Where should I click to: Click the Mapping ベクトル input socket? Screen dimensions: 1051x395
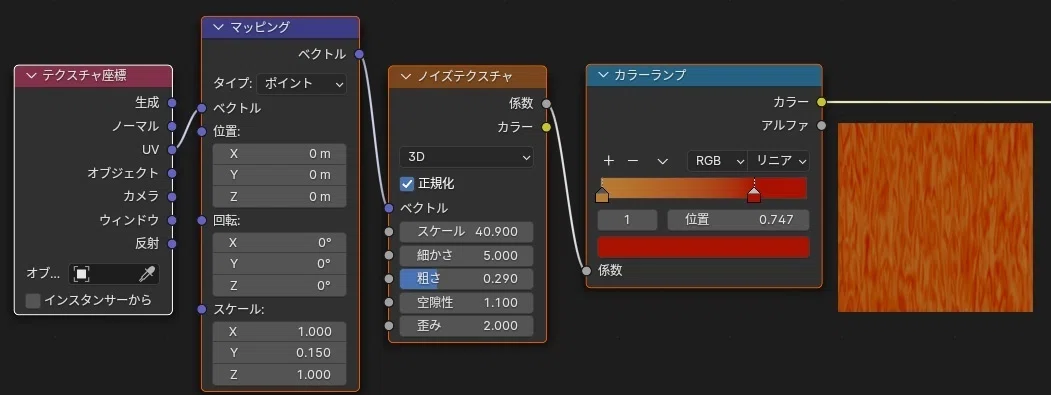pyautogui.click(x=202, y=108)
